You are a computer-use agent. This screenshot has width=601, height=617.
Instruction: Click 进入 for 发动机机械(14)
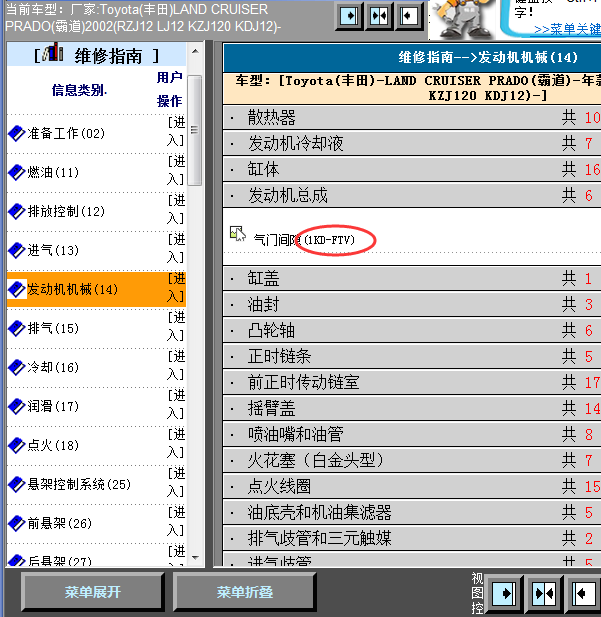pyautogui.click(x=176, y=287)
